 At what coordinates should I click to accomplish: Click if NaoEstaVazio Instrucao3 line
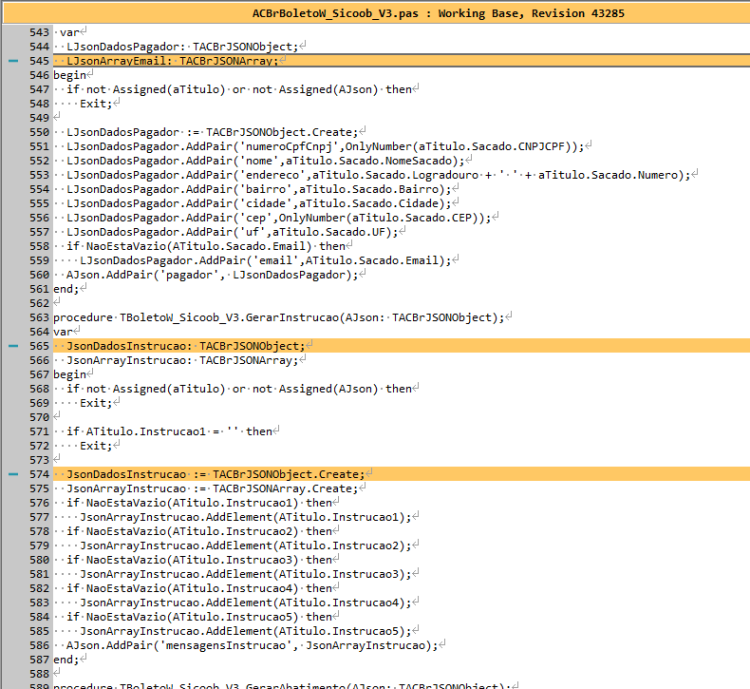199,560
